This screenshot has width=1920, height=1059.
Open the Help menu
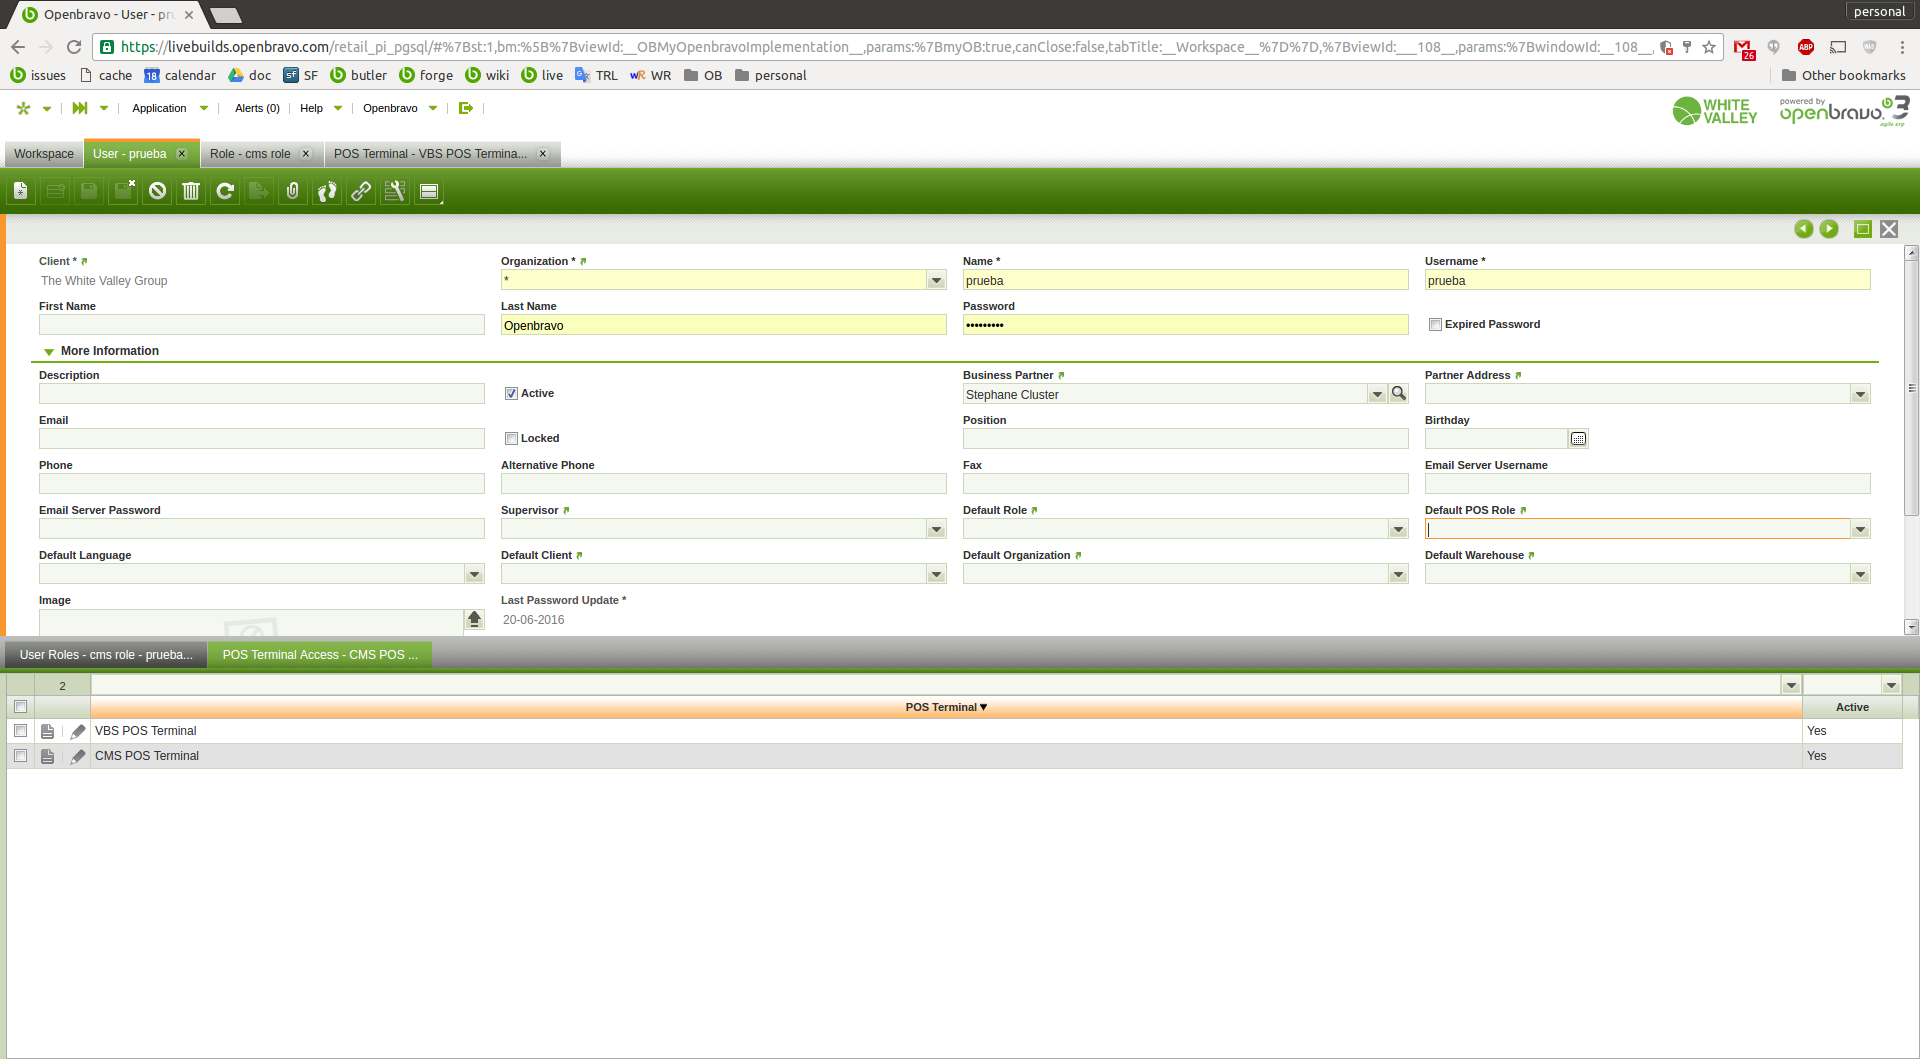(311, 109)
